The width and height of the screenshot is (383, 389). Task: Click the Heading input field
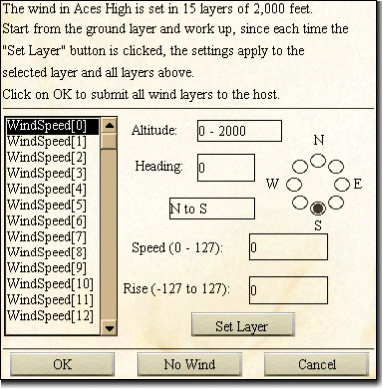[x=226, y=168]
